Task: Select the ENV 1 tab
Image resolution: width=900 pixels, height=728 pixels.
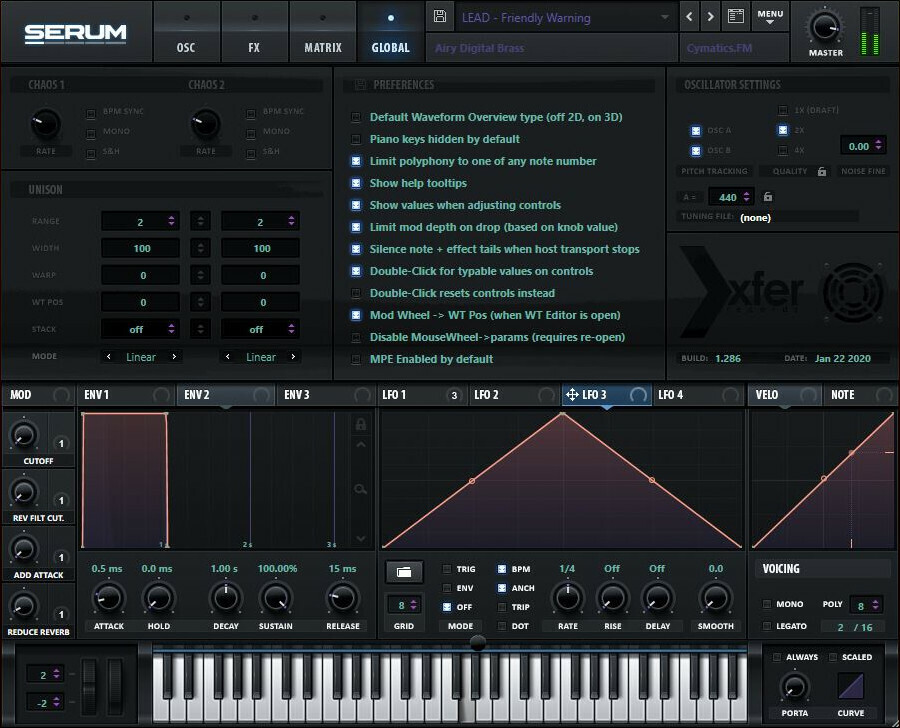Action: (126, 394)
